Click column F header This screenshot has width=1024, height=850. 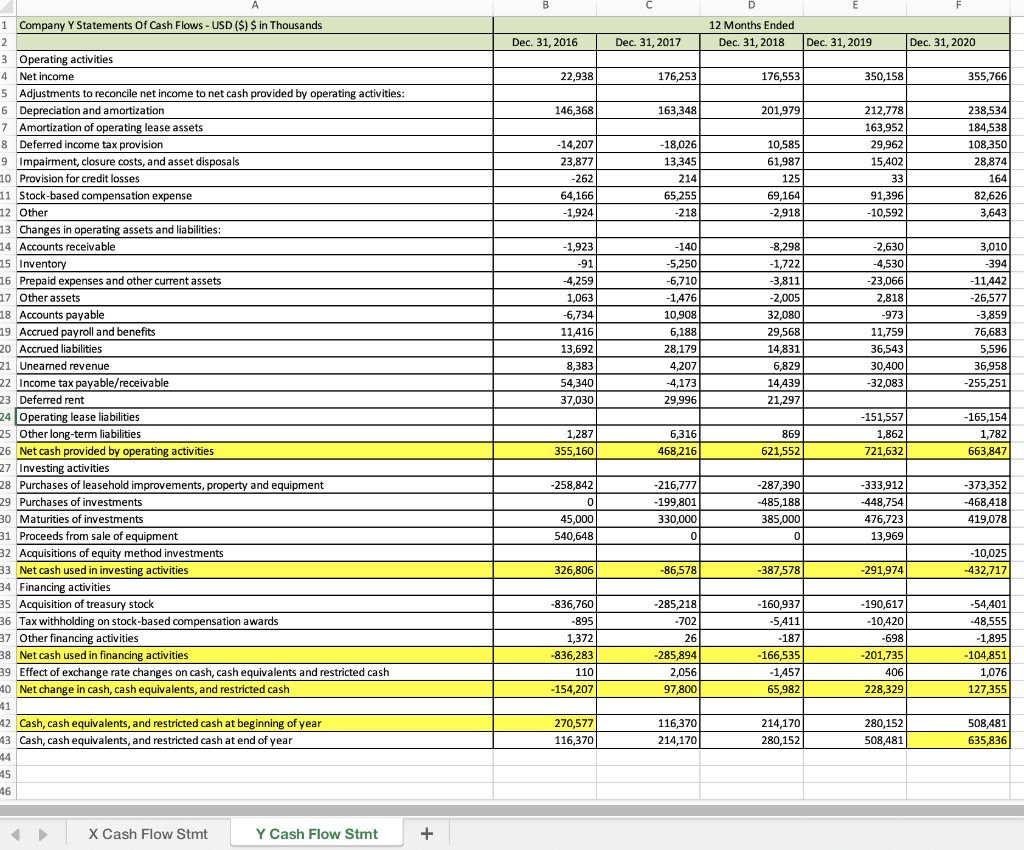(x=958, y=5)
